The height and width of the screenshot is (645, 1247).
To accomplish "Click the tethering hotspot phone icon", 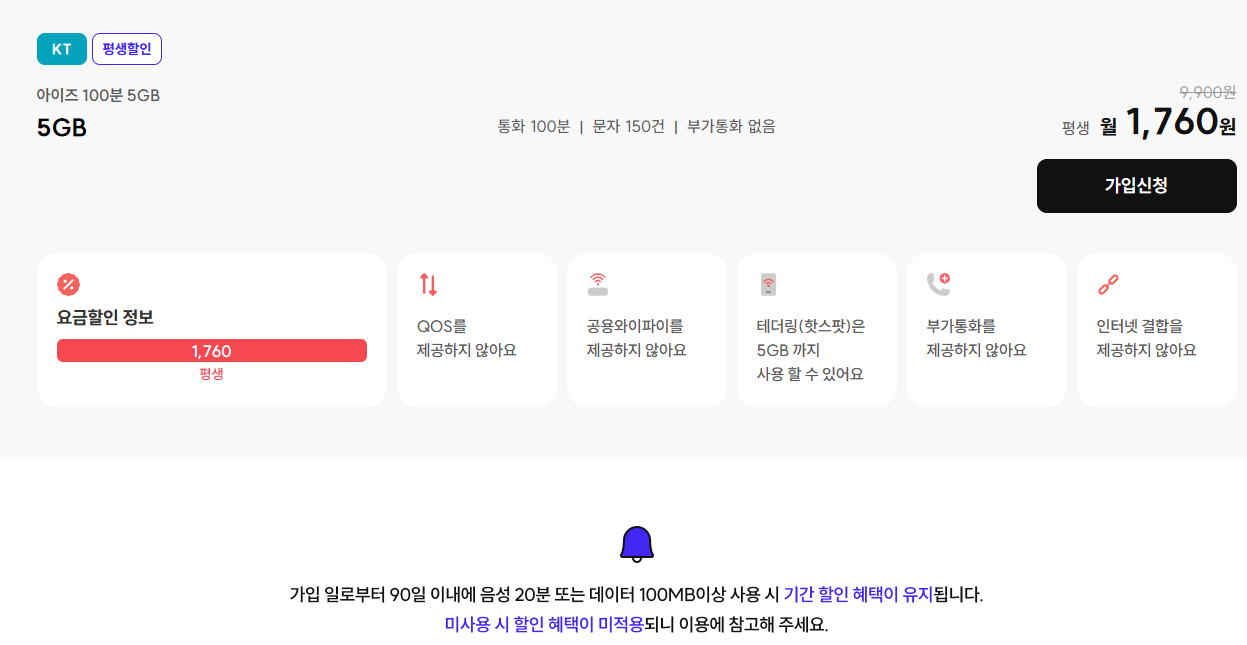I will [x=768, y=285].
